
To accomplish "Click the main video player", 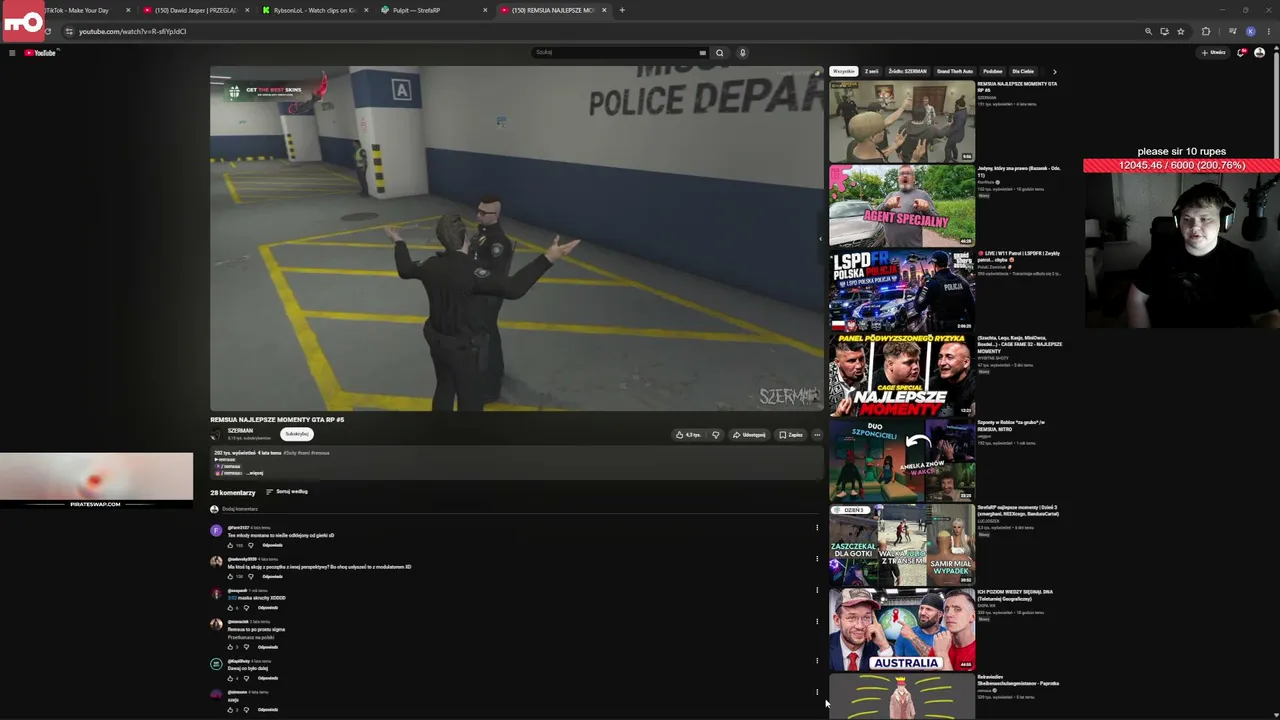I will [x=517, y=239].
